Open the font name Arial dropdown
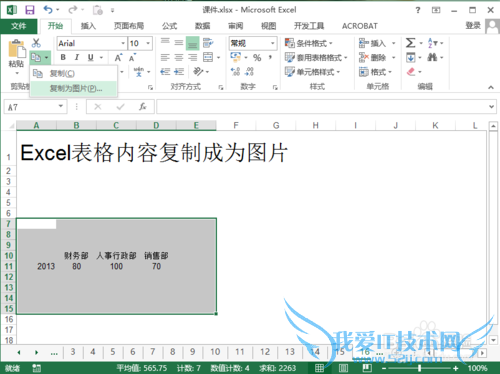 123,43
